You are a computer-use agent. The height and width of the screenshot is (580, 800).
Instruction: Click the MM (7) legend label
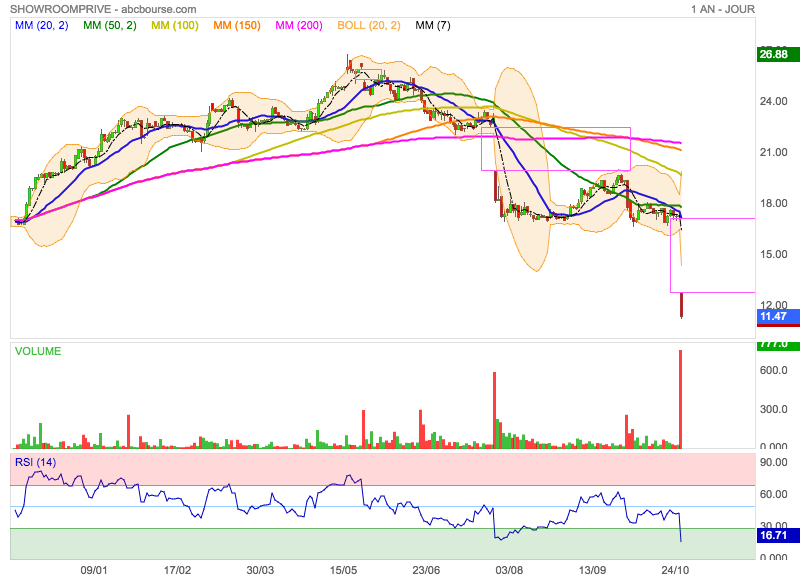click(x=433, y=25)
